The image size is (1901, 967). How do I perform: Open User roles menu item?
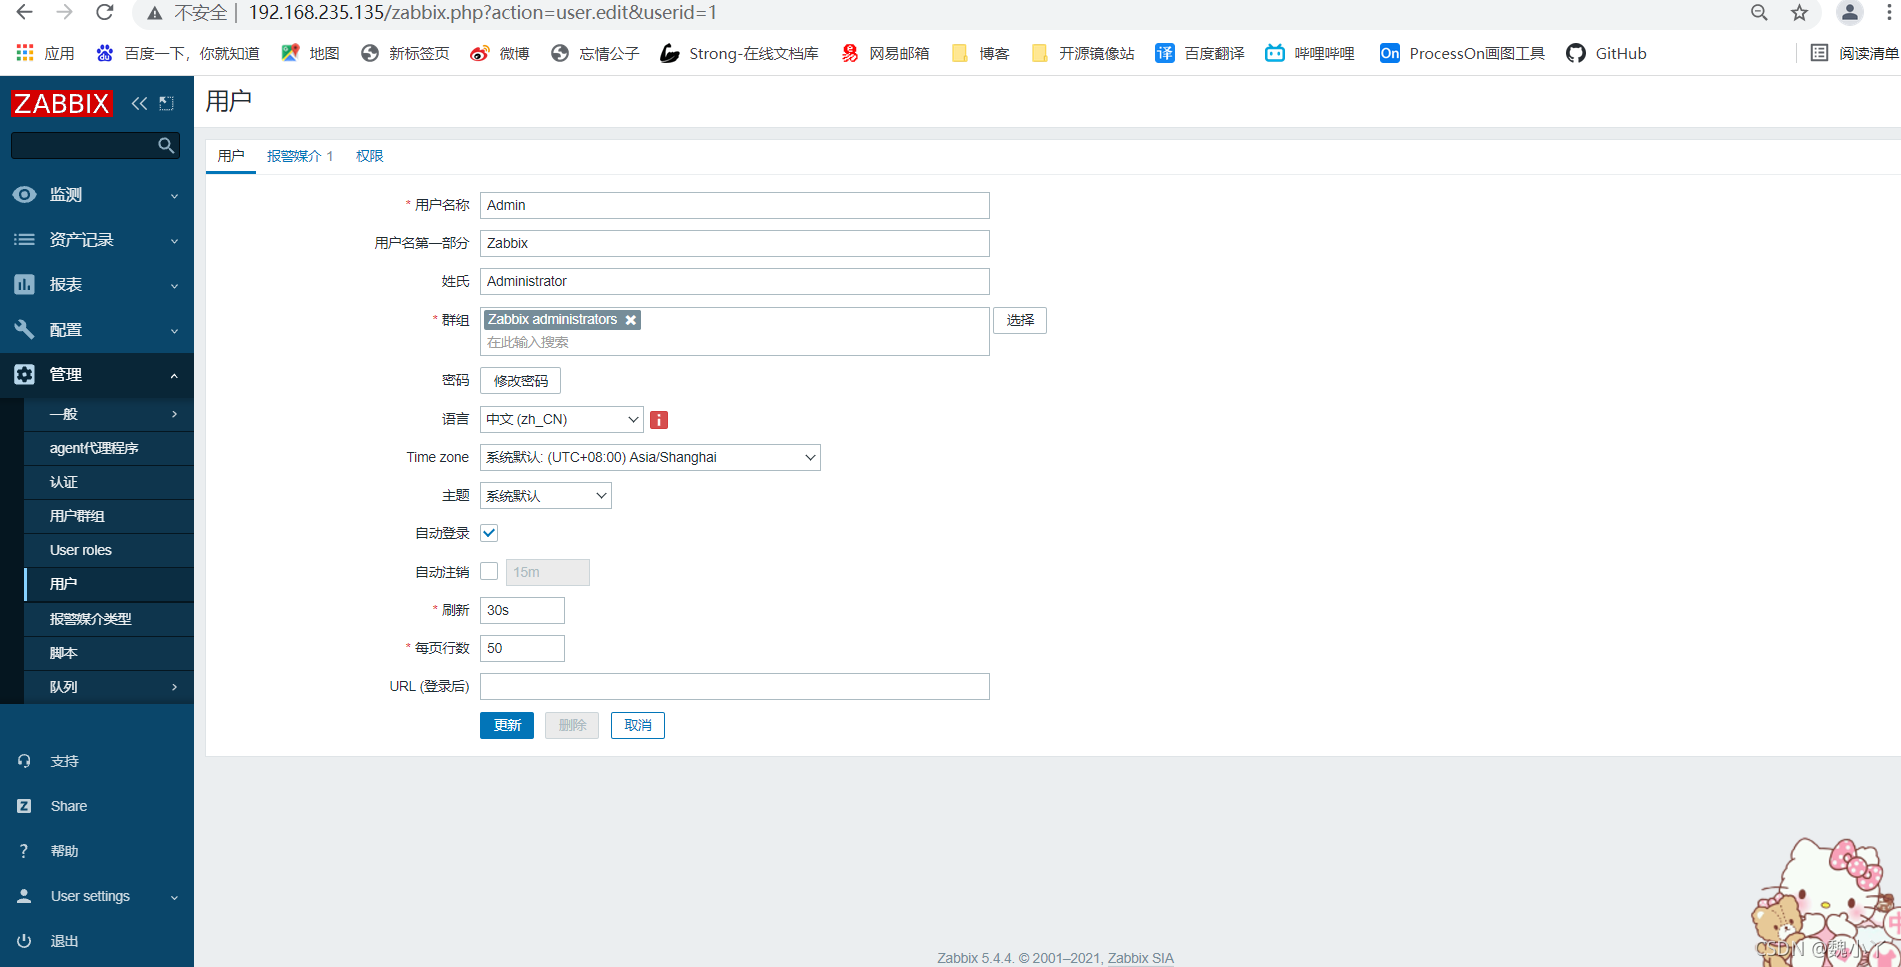[x=109, y=550]
